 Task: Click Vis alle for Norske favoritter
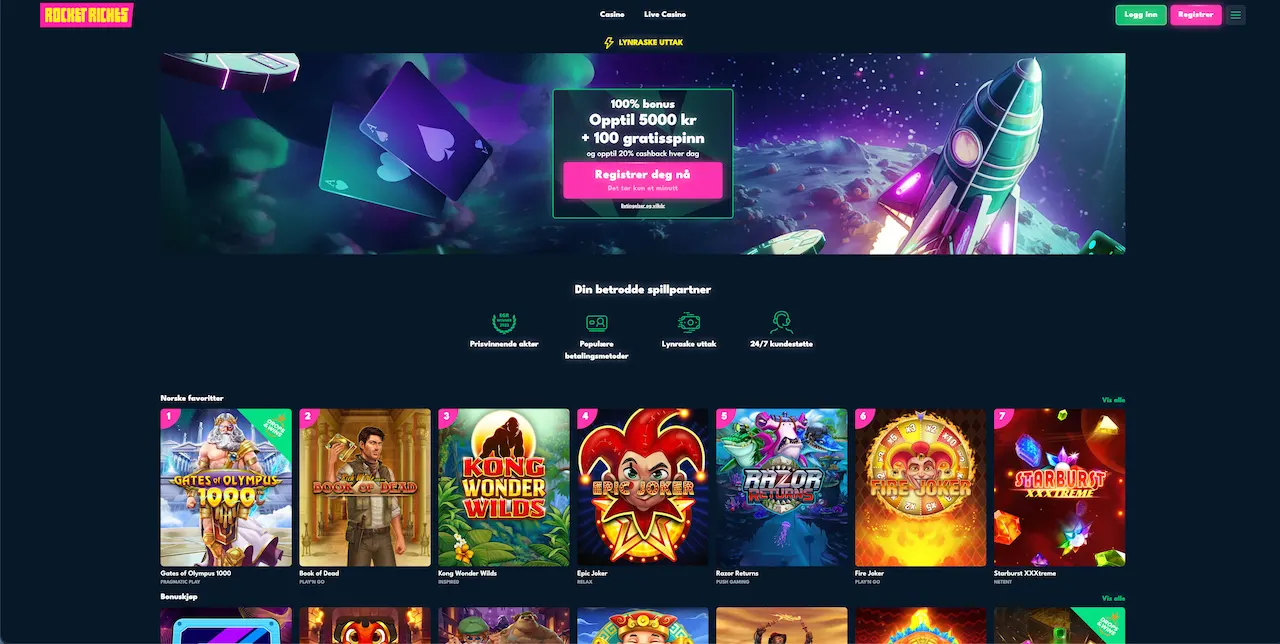click(x=1113, y=399)
